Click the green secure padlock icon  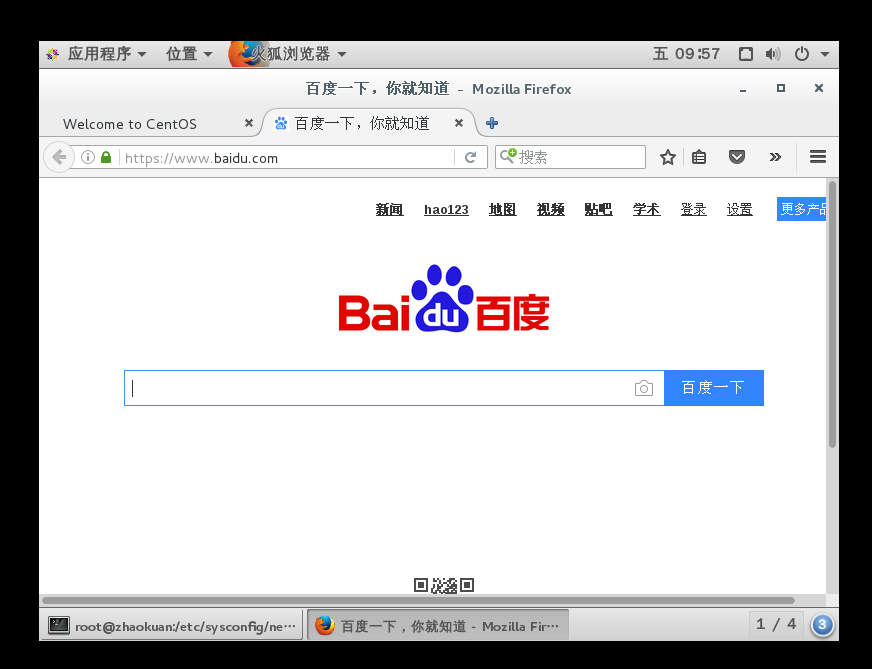point(106,157)
